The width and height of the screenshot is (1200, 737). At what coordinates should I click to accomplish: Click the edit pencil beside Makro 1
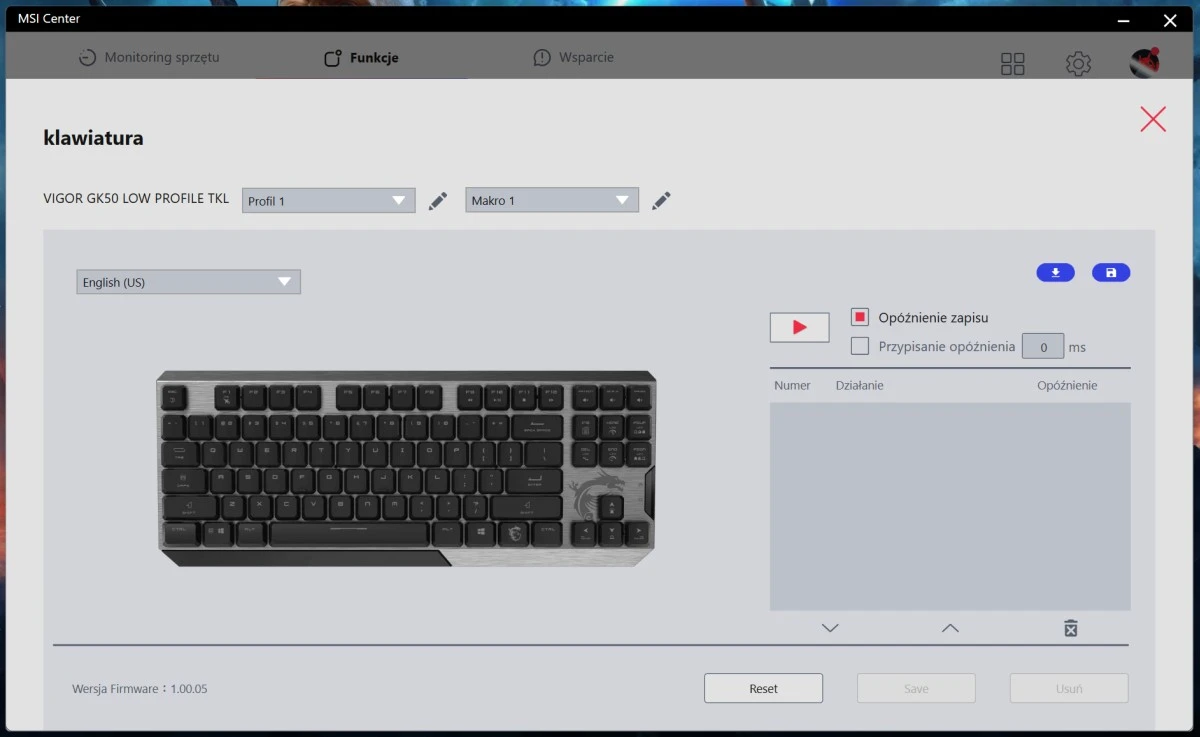(x=660, y=201)
